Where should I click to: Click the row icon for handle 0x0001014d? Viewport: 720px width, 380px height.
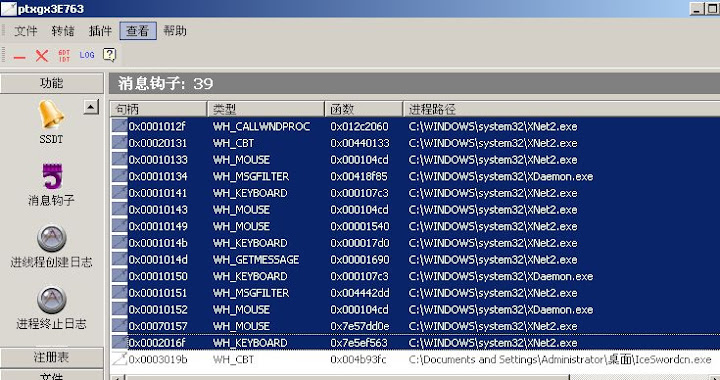[119, 259]
